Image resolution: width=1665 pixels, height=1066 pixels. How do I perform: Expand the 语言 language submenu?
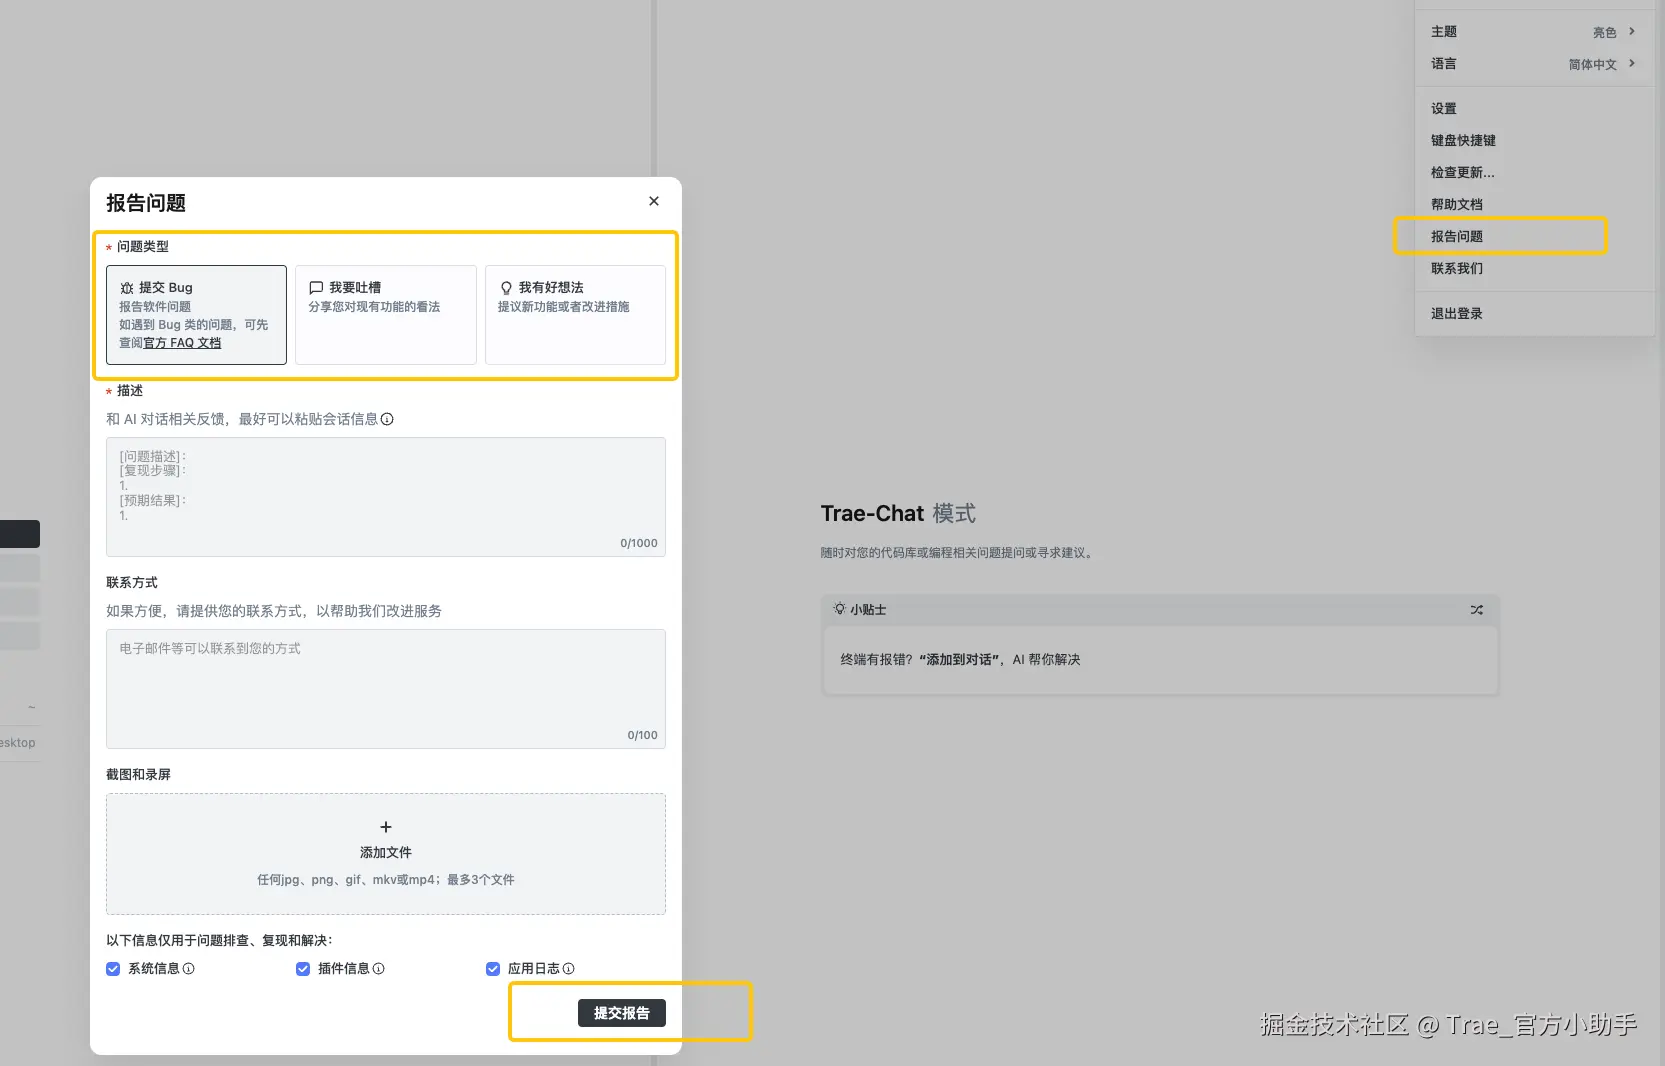tap(1534, 64)
